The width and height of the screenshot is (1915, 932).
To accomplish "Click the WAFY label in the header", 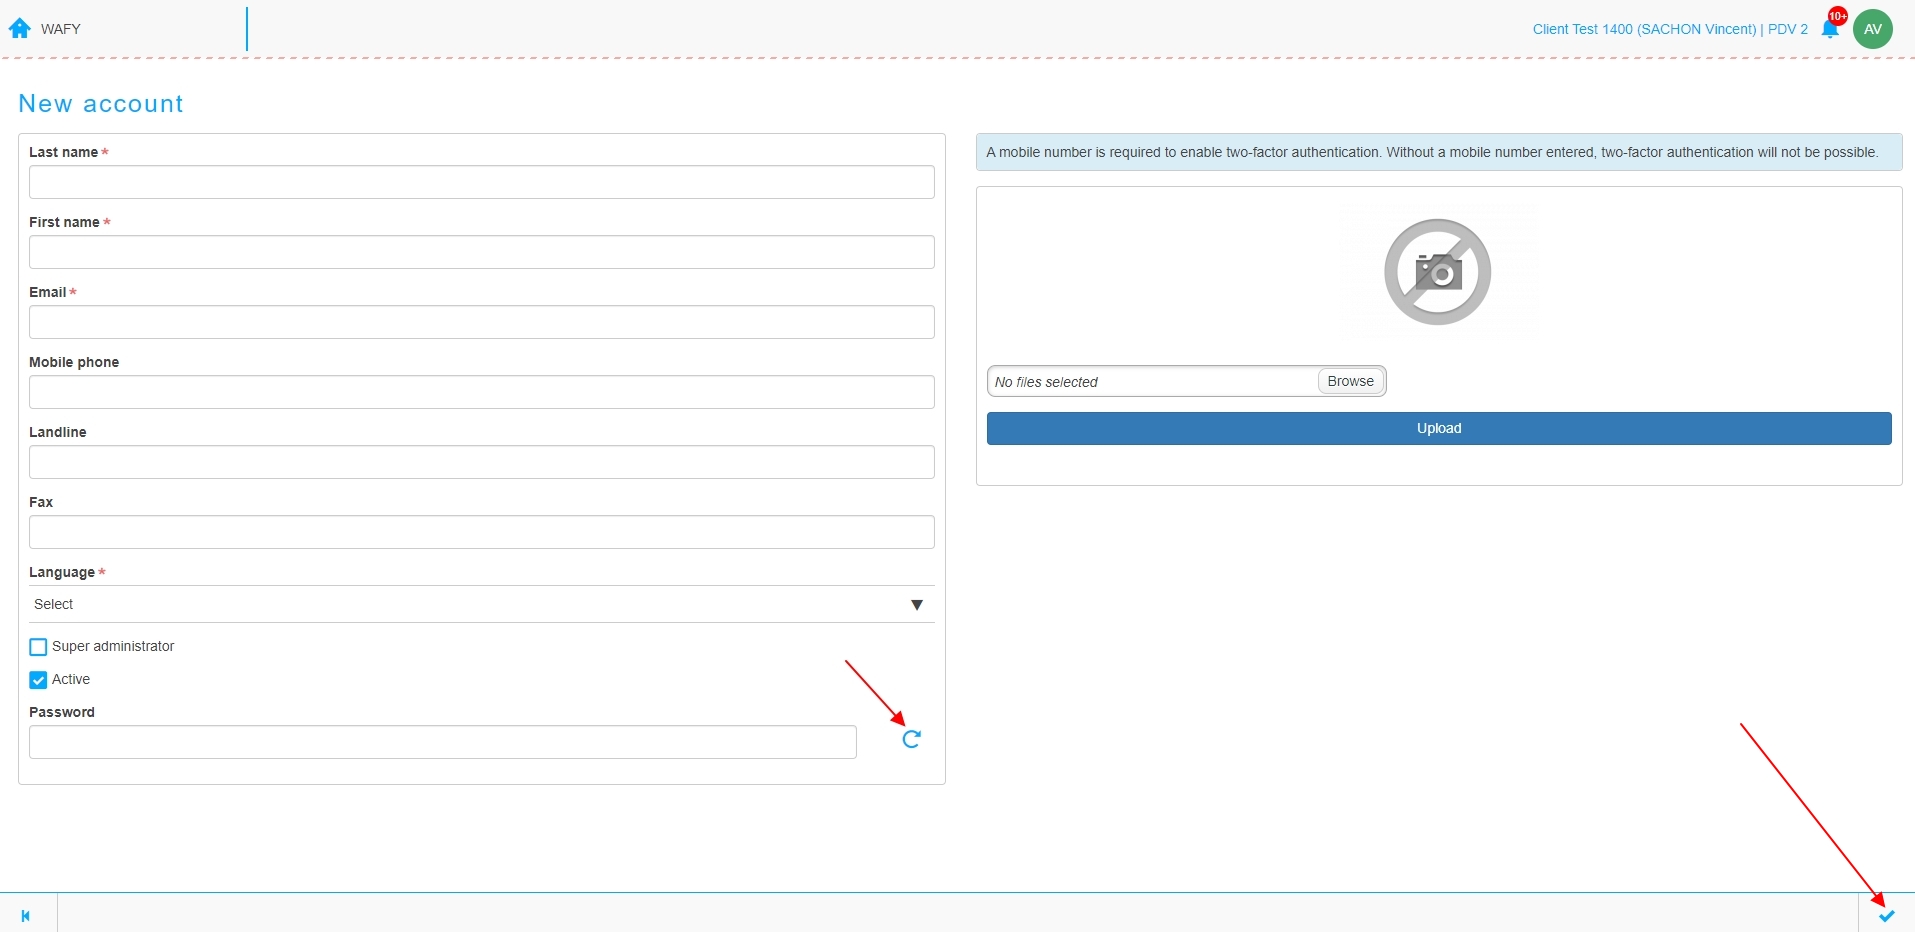I will point(61,29).
